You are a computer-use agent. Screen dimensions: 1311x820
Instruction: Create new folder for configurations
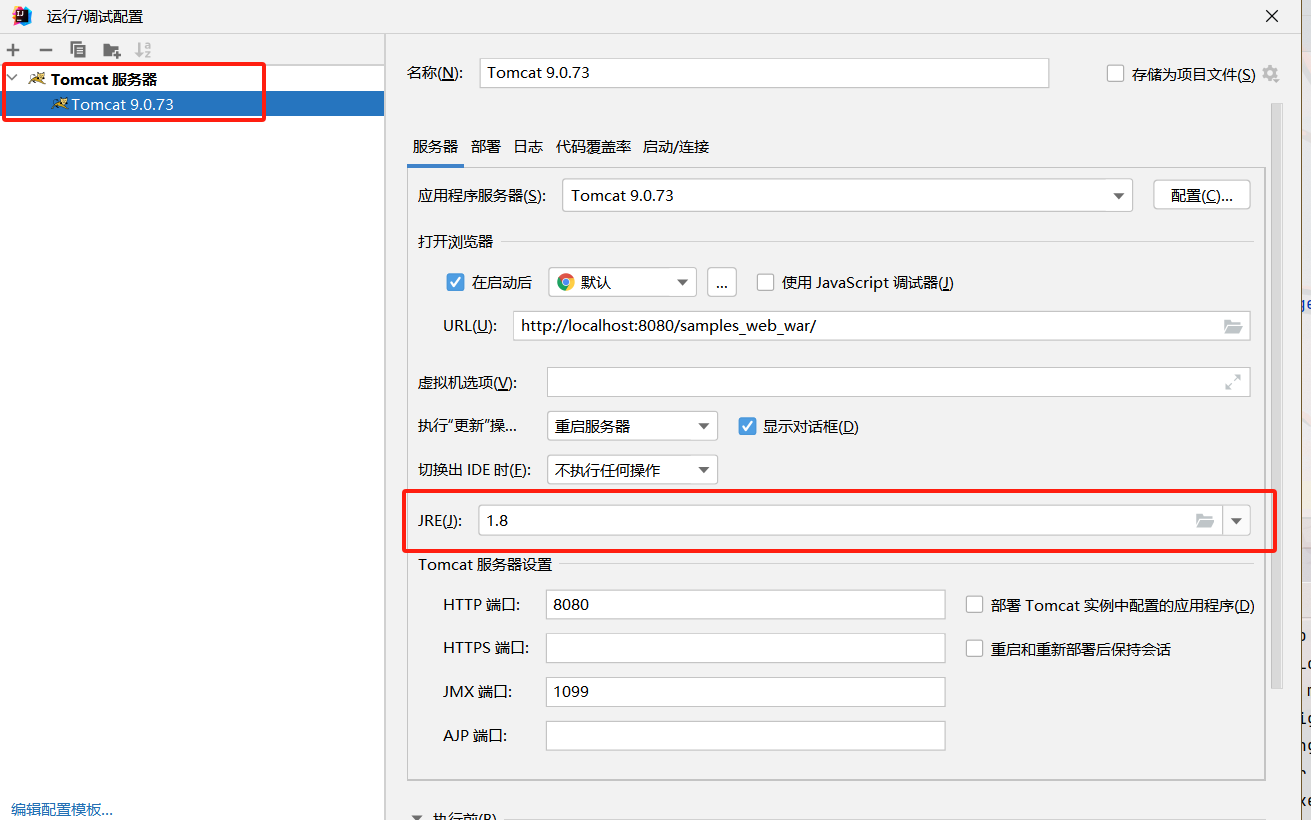111,50
